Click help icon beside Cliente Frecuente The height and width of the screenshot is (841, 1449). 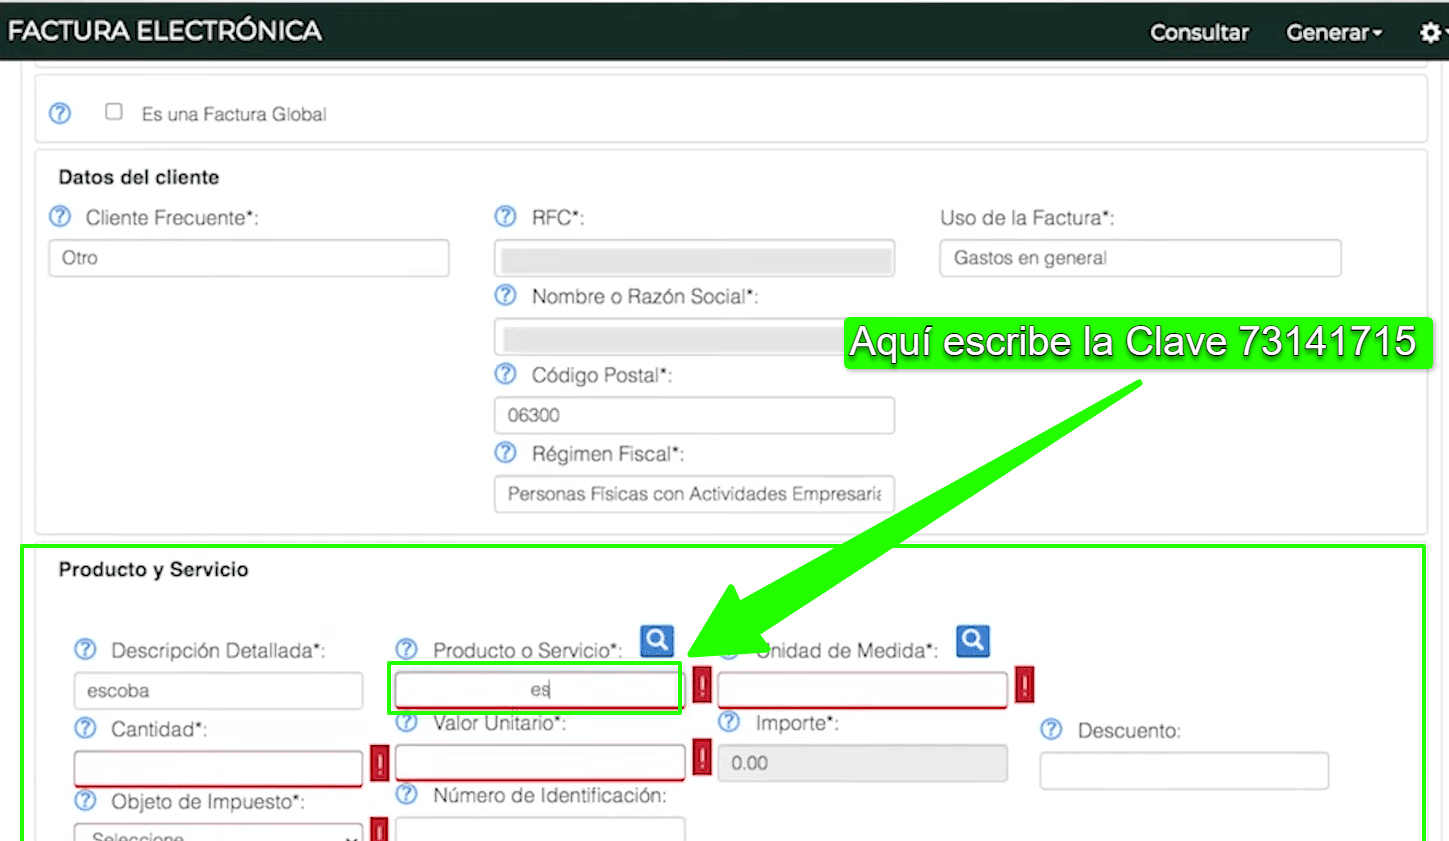[61, 217]
